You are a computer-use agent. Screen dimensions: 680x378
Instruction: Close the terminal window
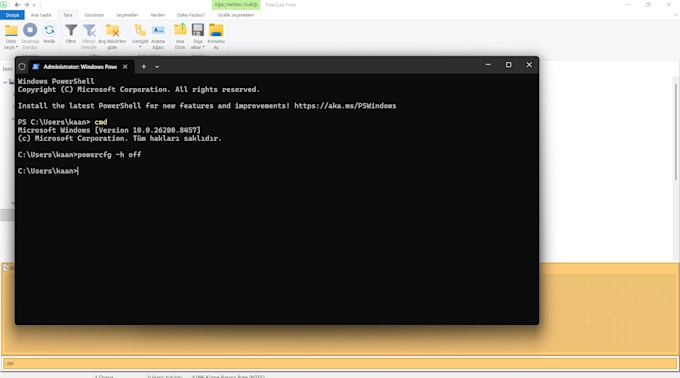529,65
